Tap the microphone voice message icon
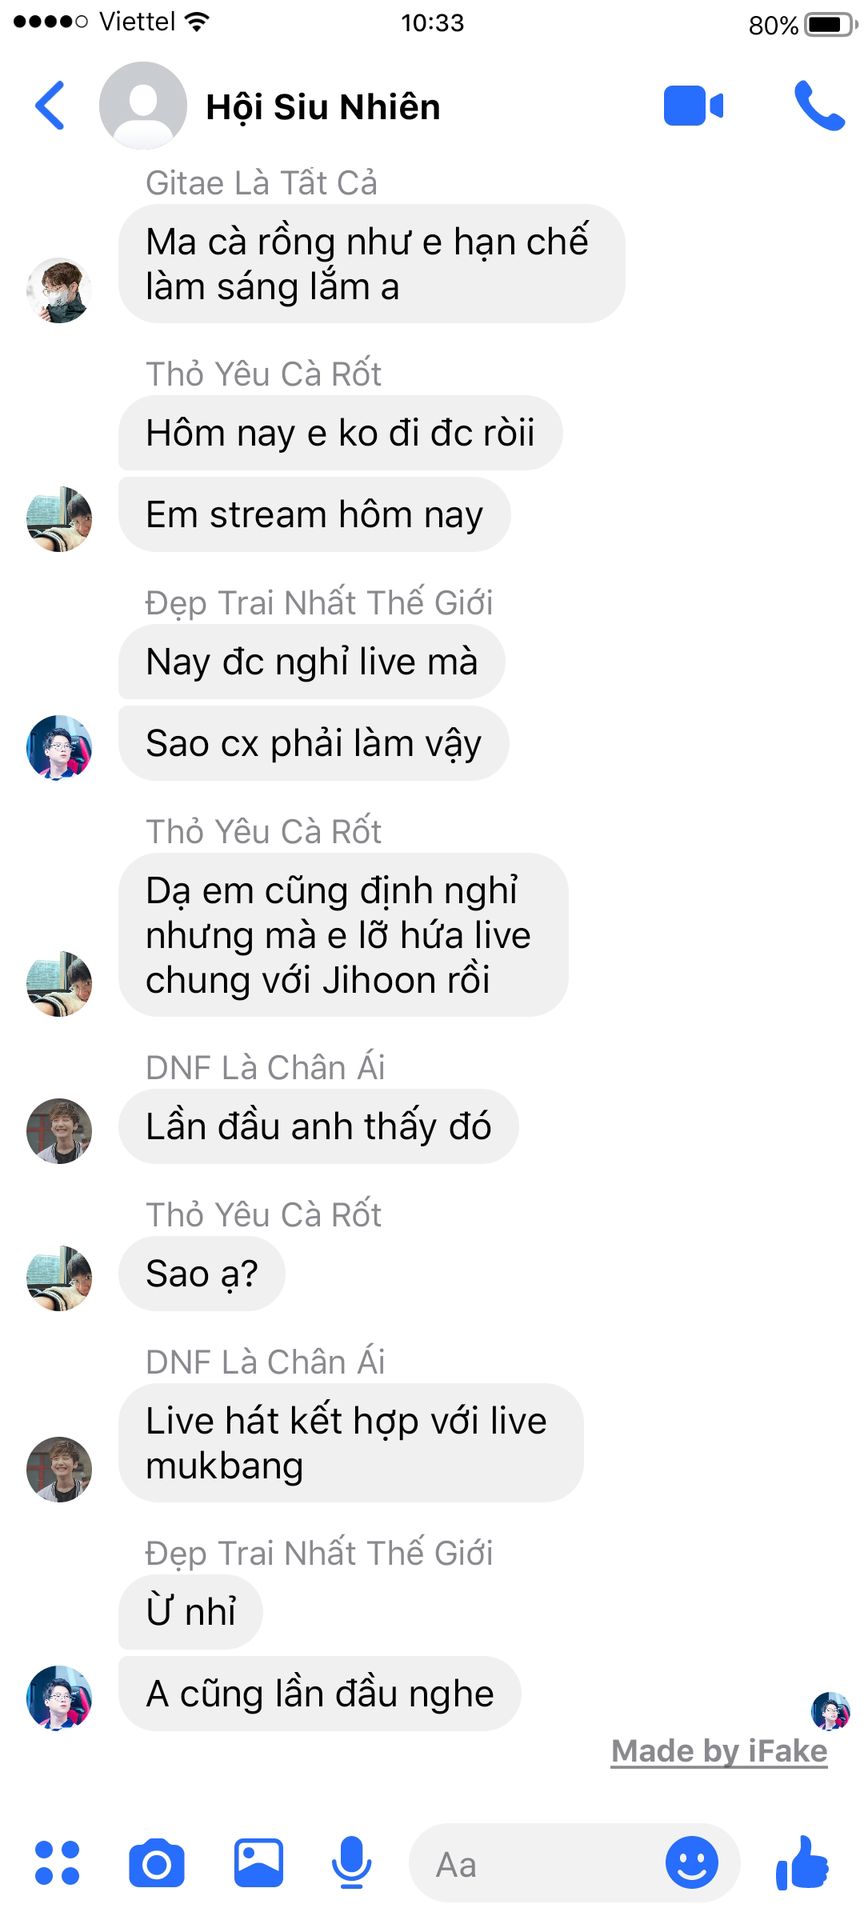The width and height of the screenshot is (864, 1920). coord(352,1863)
